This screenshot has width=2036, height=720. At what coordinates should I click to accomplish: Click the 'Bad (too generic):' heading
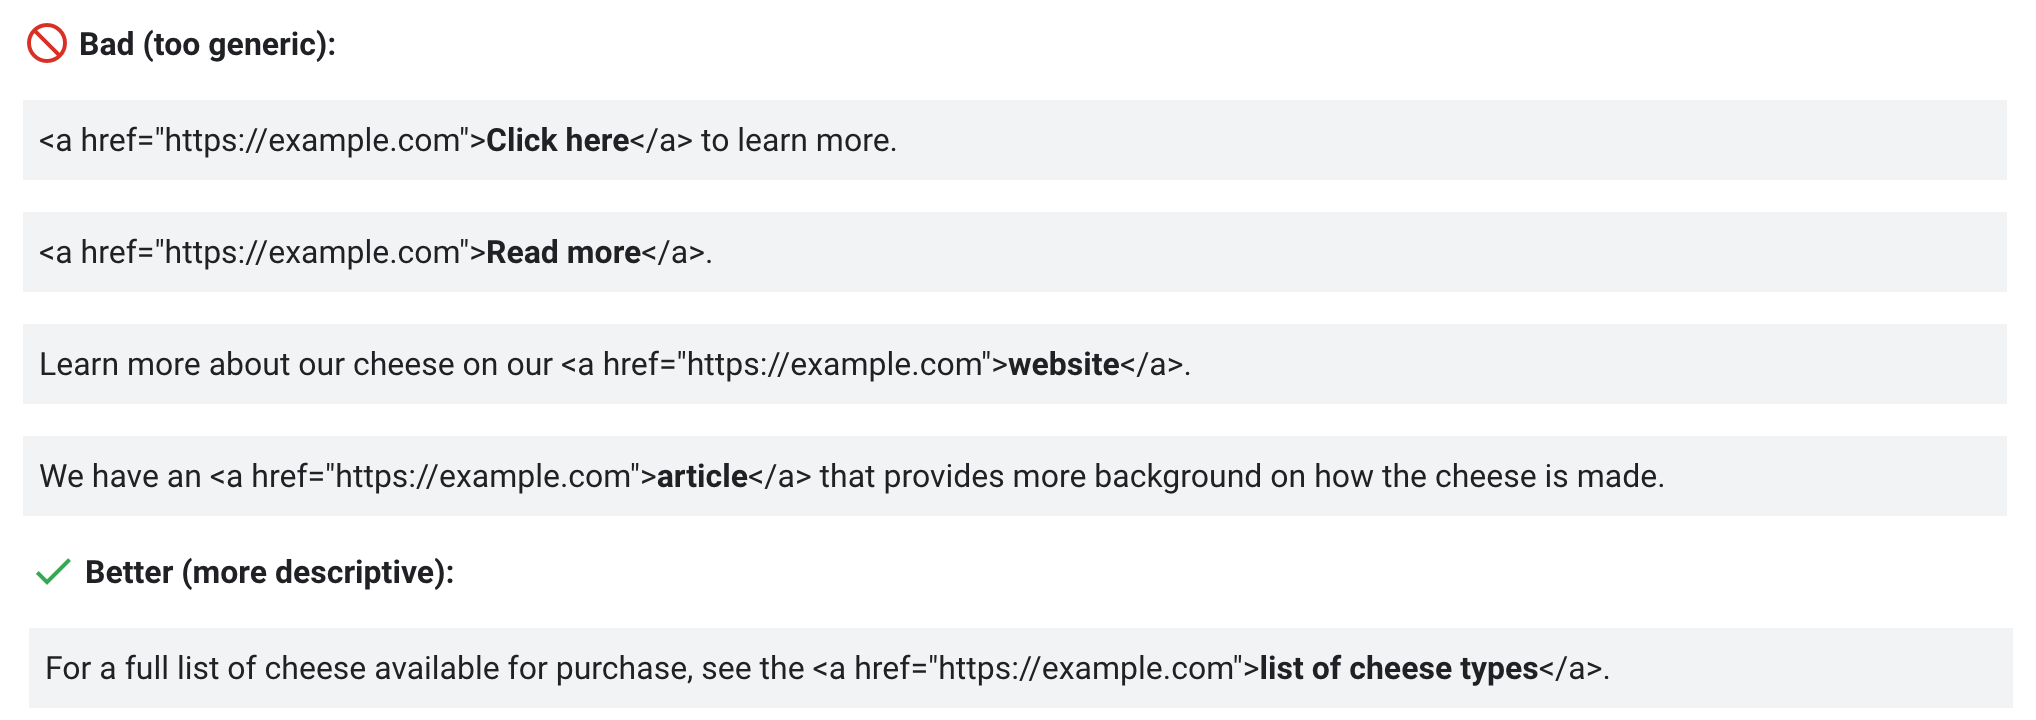[x=207, y=44]
